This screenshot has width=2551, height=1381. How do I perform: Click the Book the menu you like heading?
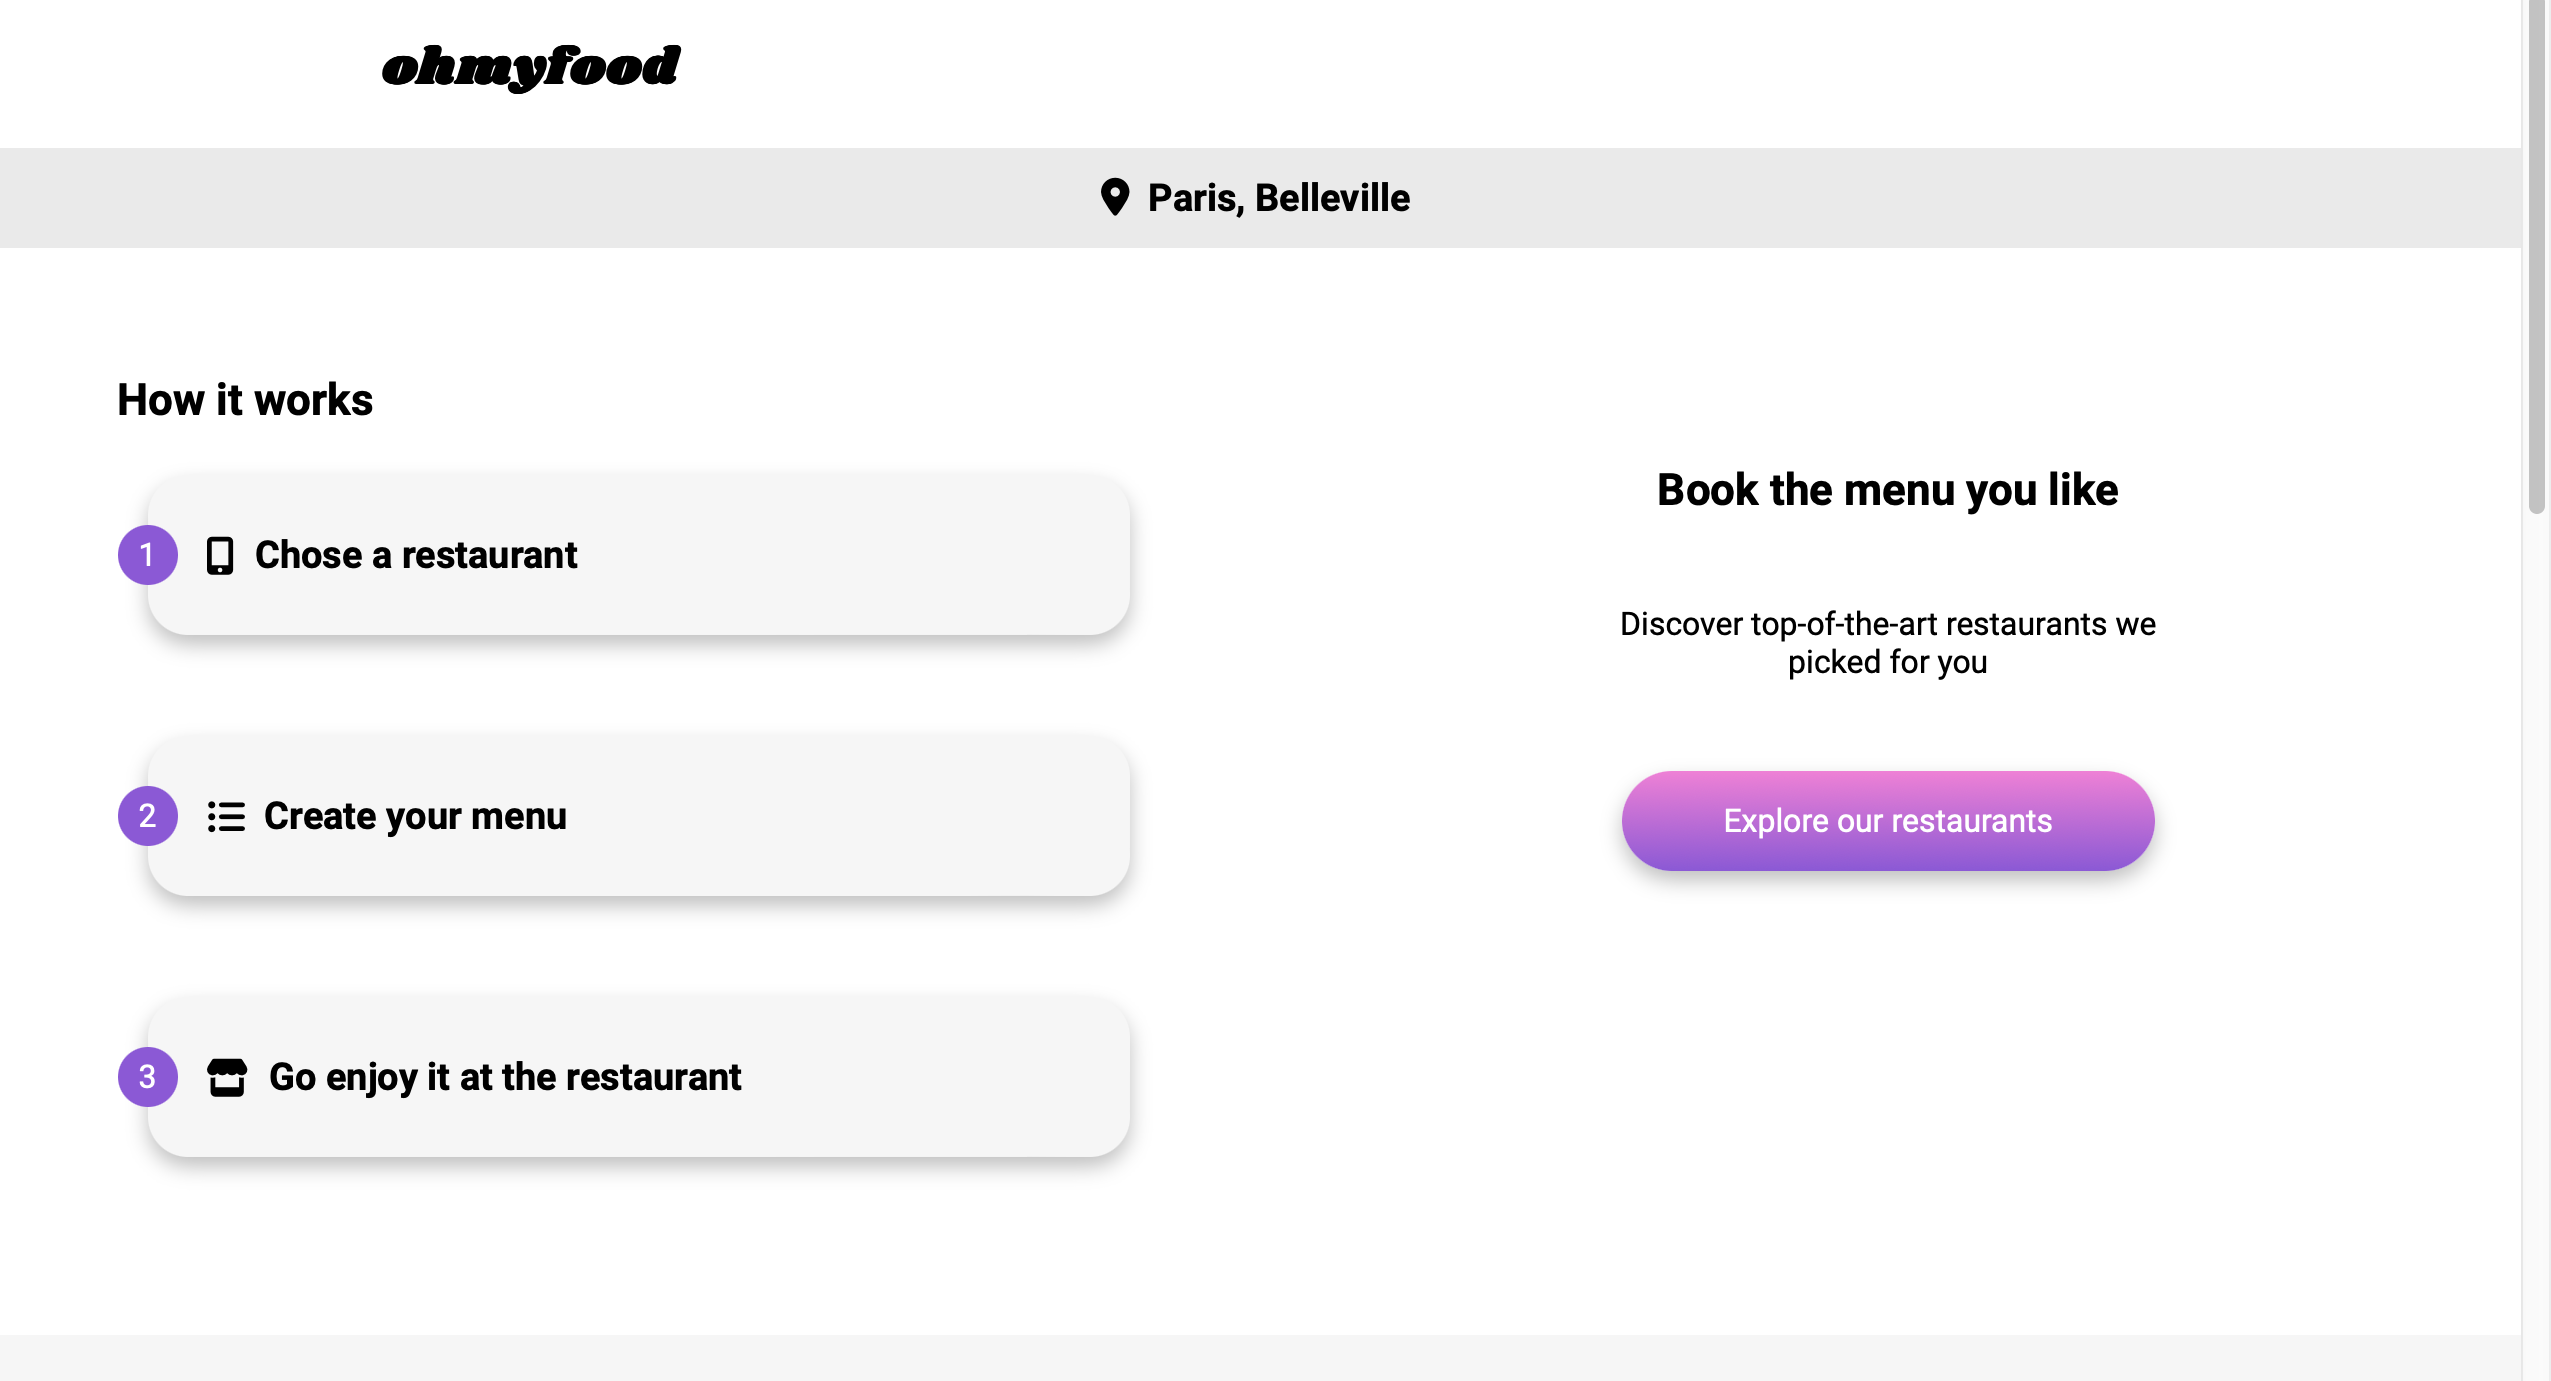point(1887,490)
